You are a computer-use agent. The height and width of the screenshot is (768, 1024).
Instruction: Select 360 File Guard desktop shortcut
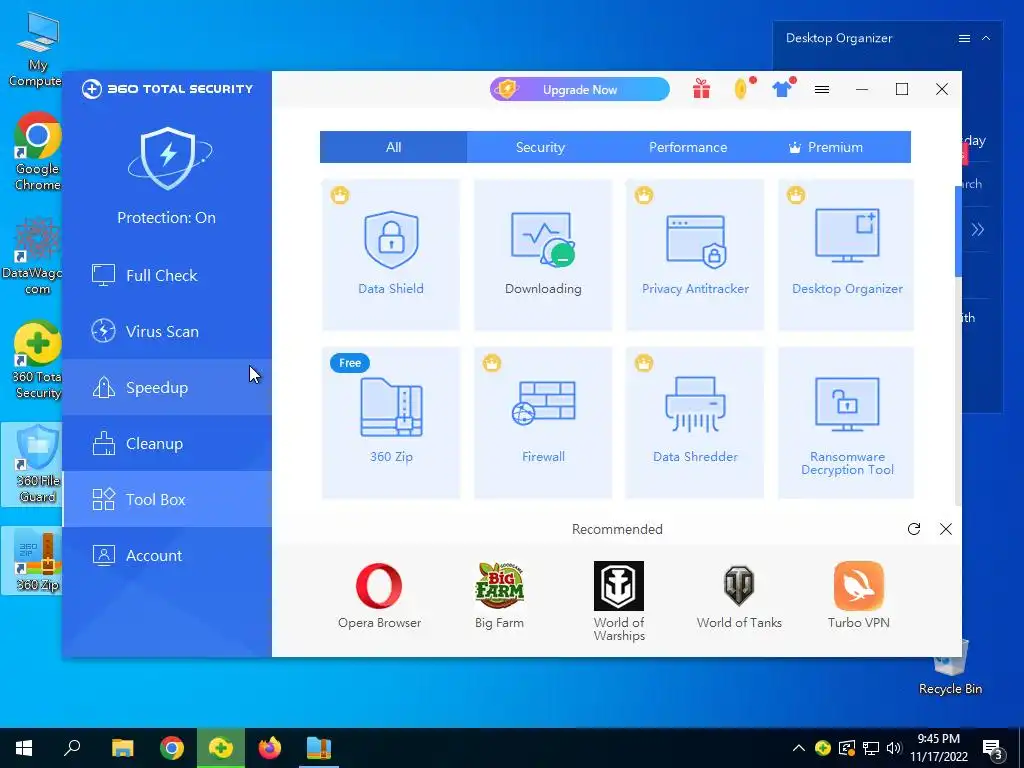tap(34, 464)
